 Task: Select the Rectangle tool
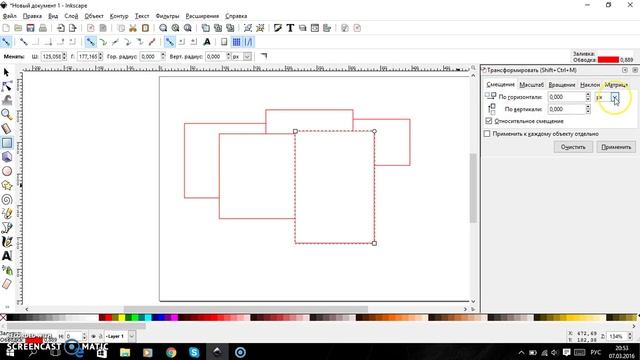tap(7, 143)
